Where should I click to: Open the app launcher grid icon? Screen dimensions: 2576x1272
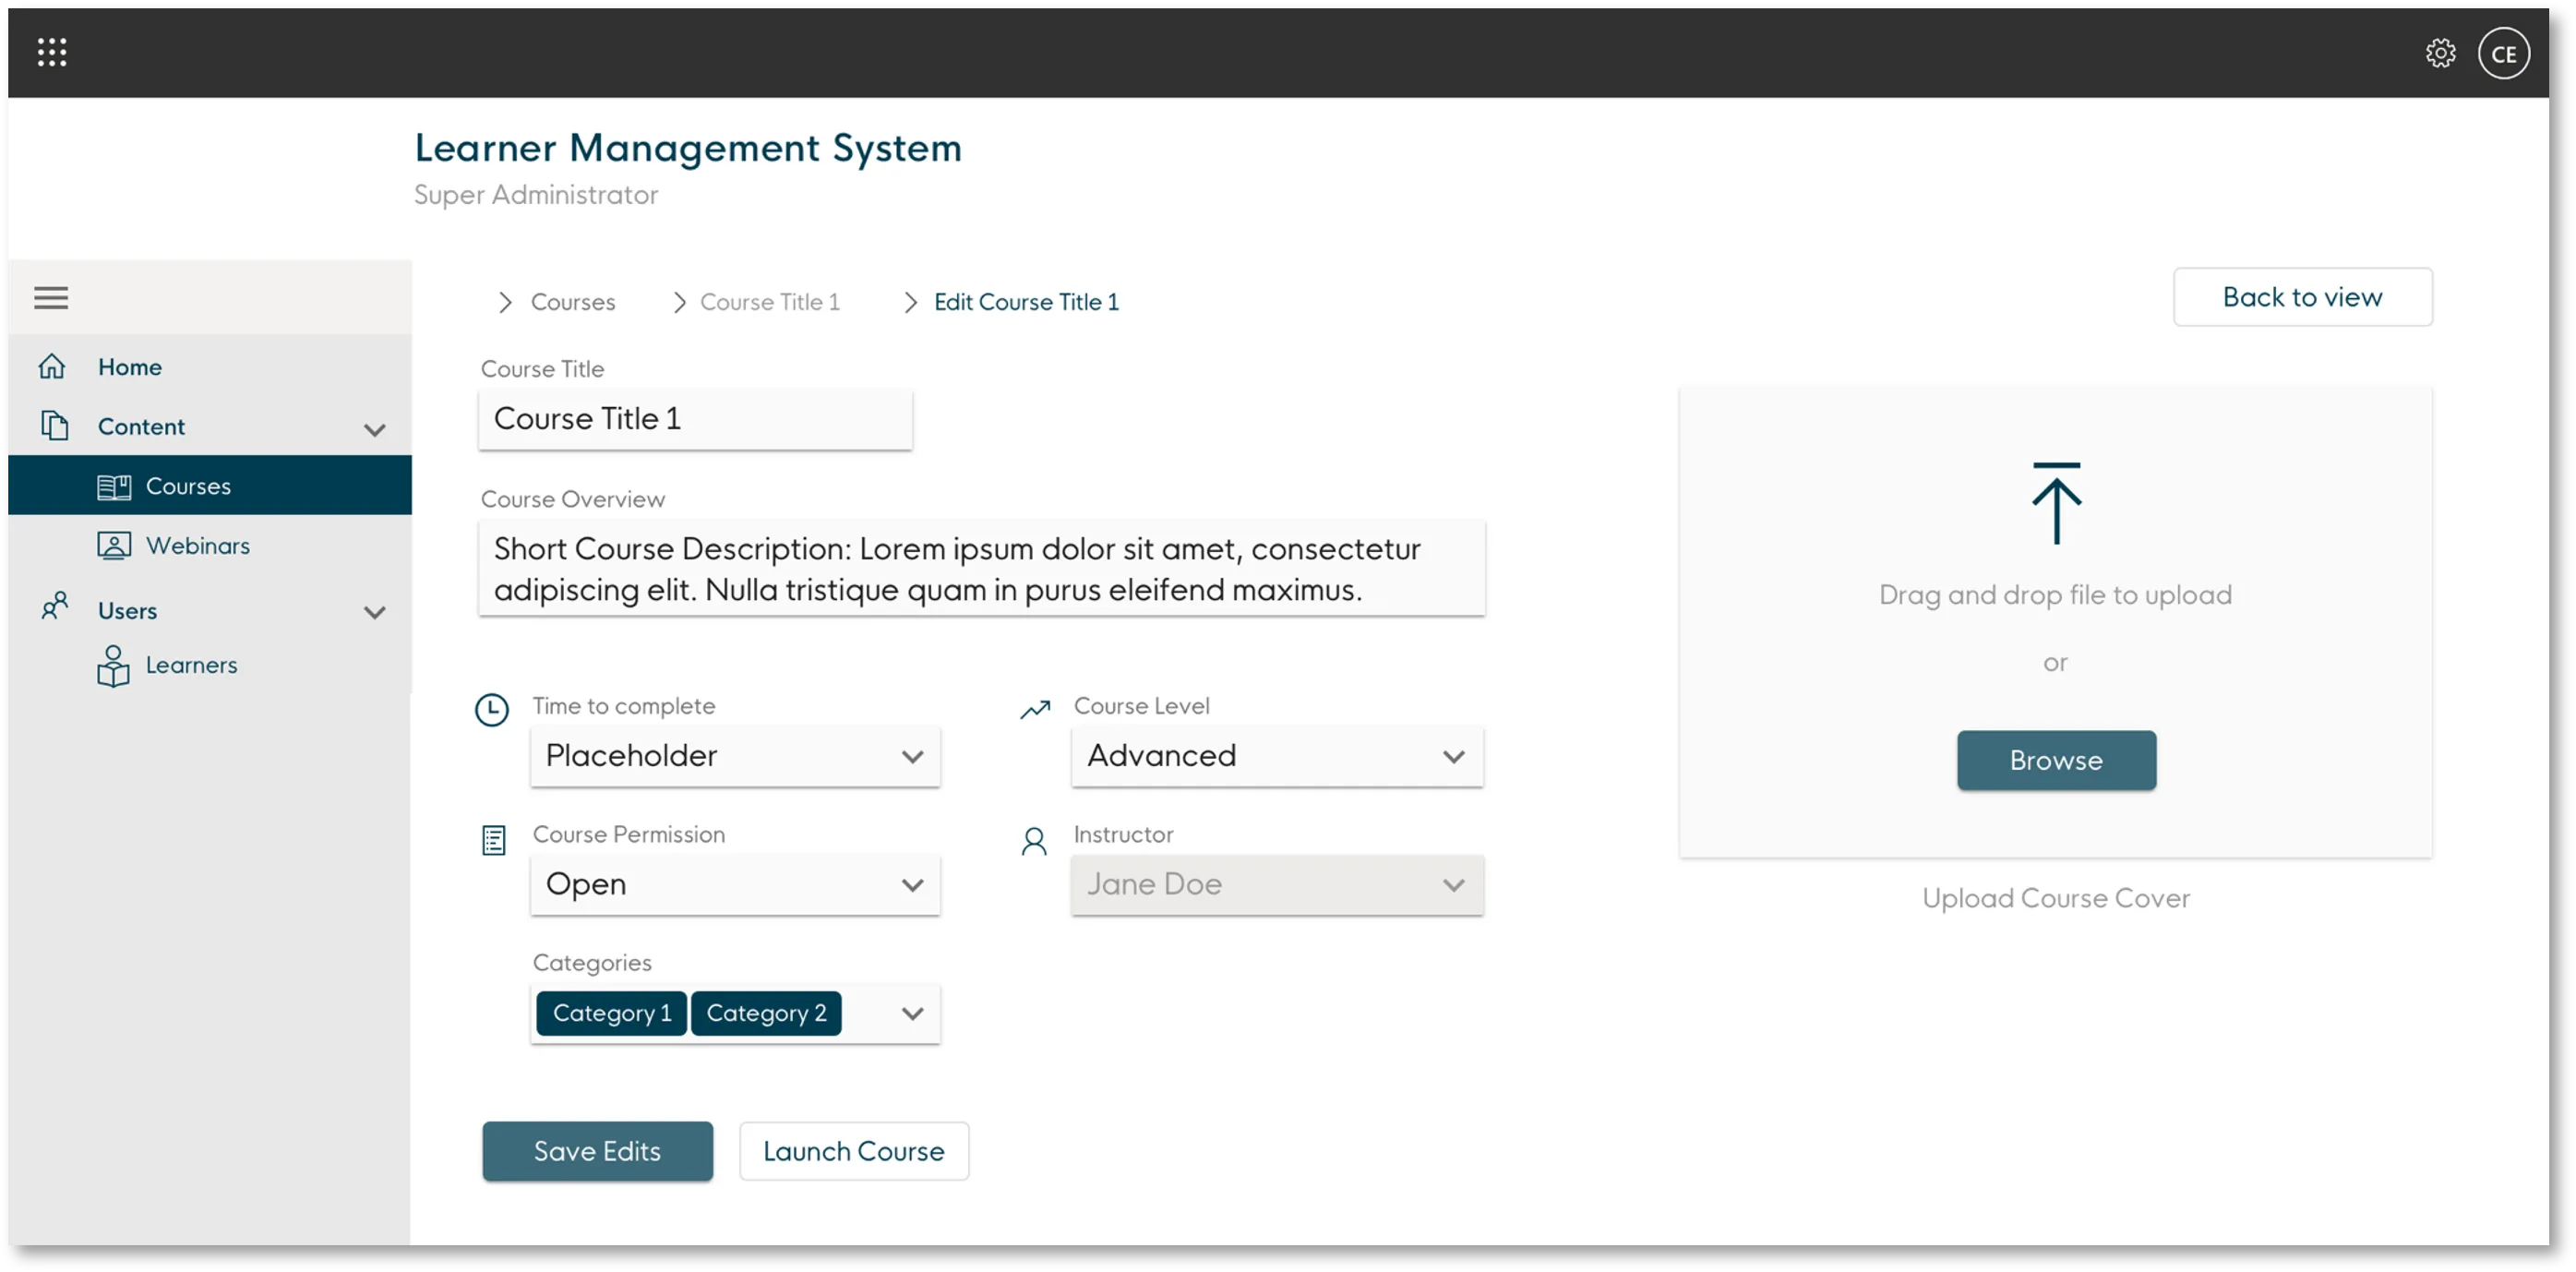52,52
